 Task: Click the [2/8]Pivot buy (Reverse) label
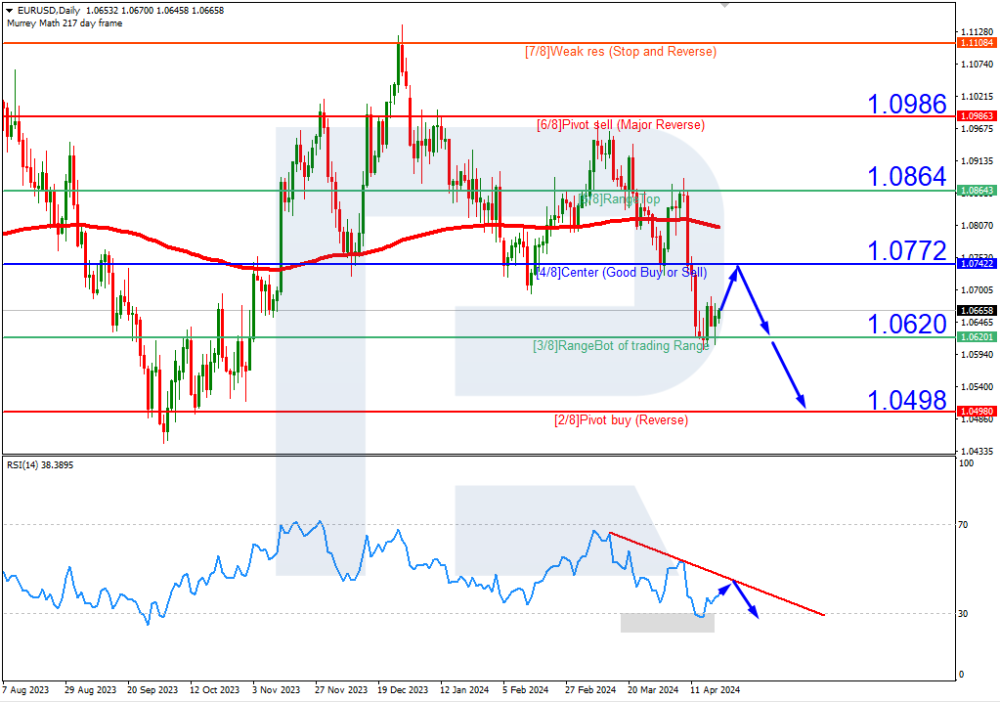click(x=621, y=420)
